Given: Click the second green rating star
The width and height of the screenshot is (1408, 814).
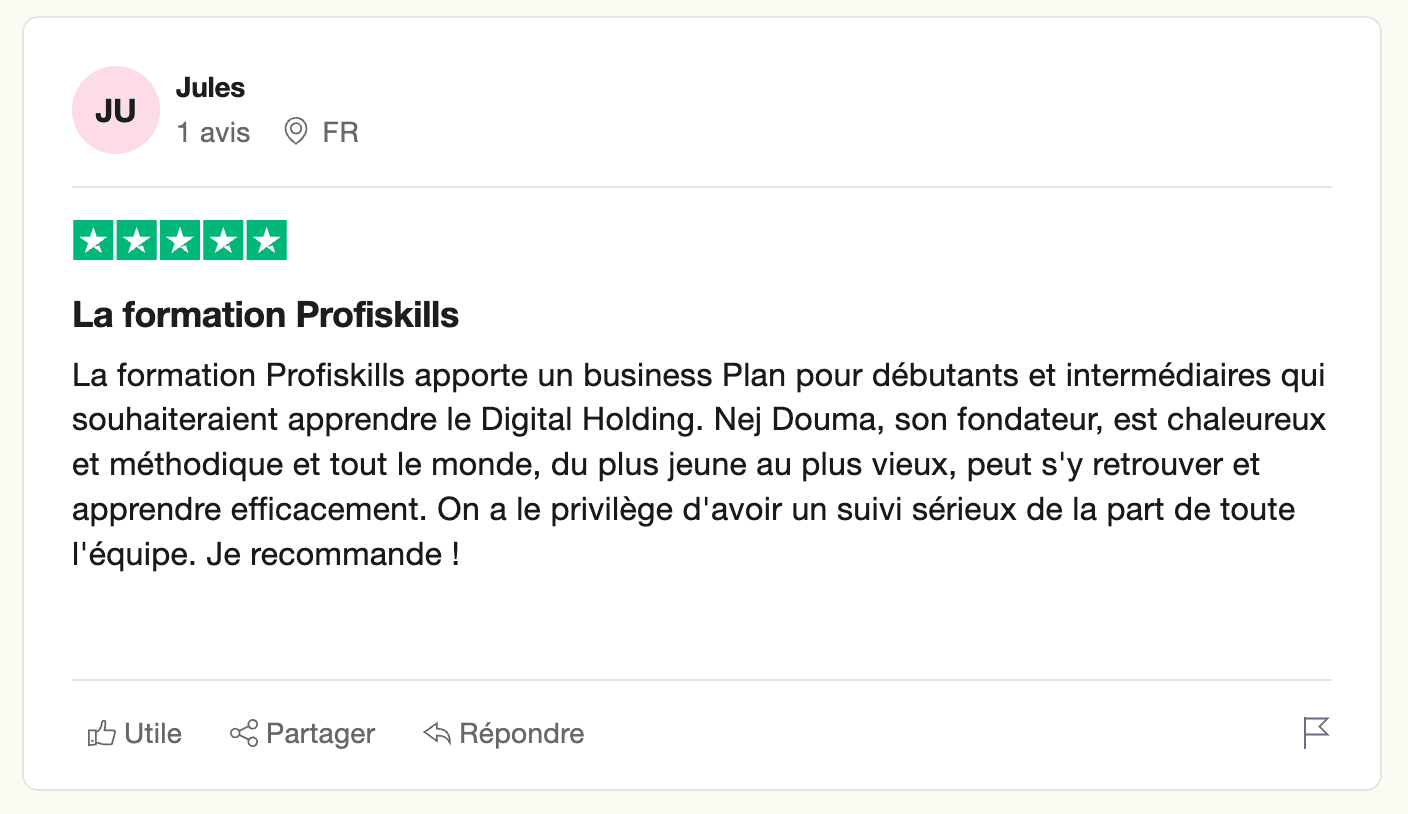Looking at the screenshot, I should click(136, 240).
